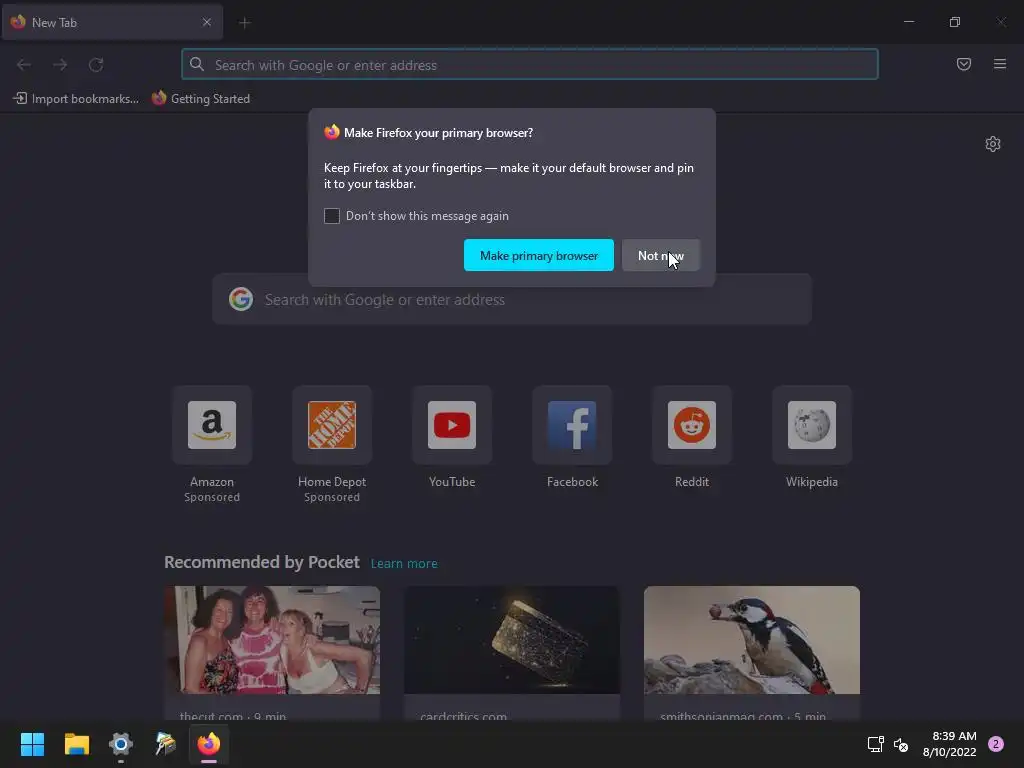Image resolution: width=1024 pixels, height=768 pixels.
Task: Open Windows Start menu
Action: coord(32,744)
